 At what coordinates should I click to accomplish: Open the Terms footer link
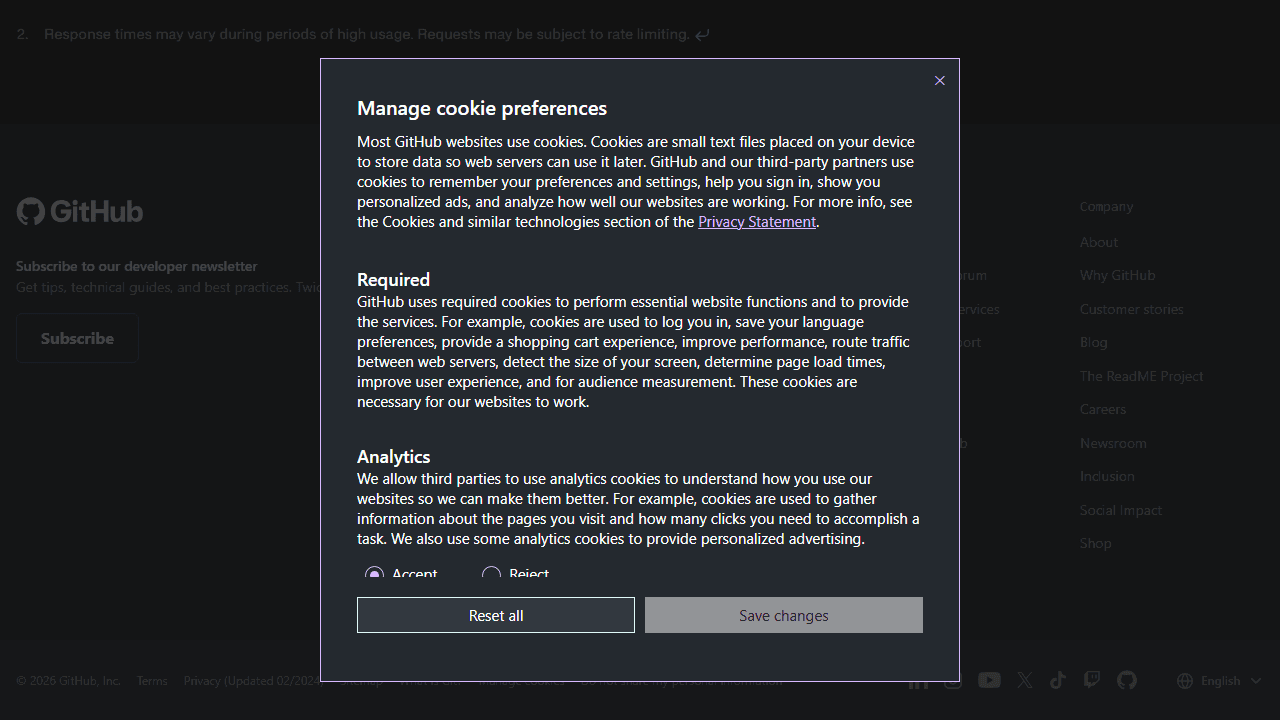point(152,681)
